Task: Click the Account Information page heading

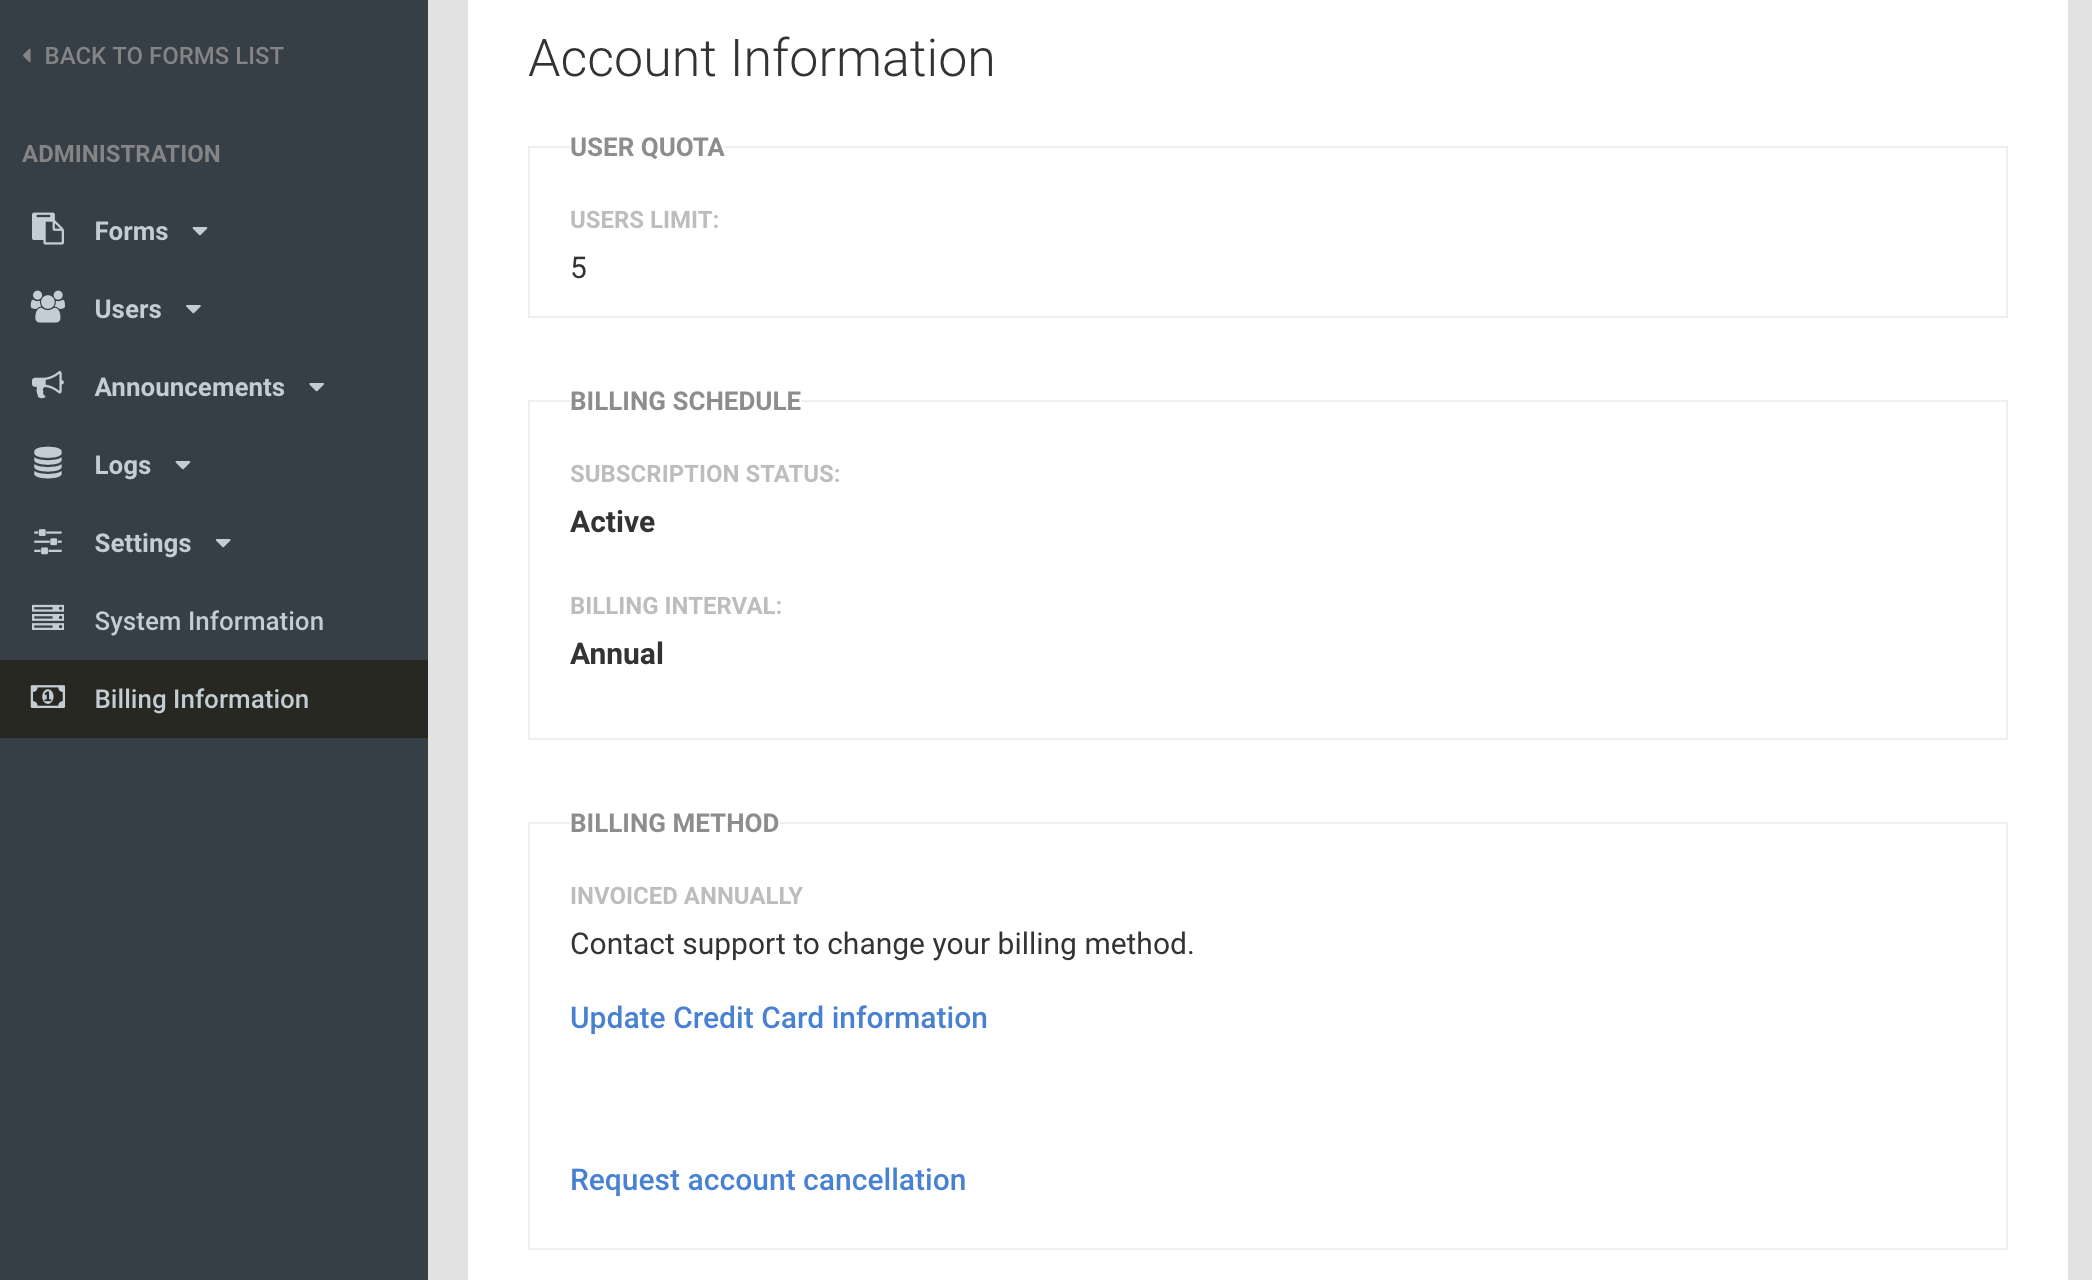Action: coord(761,58)
